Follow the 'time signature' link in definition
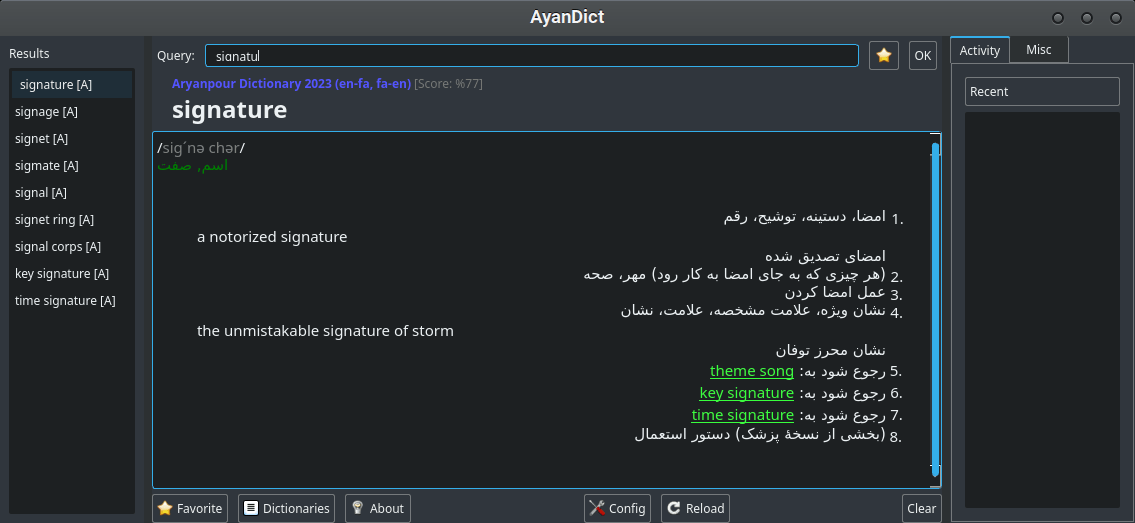Screen dimensions: 1135x523 click(x=743, y=415)
